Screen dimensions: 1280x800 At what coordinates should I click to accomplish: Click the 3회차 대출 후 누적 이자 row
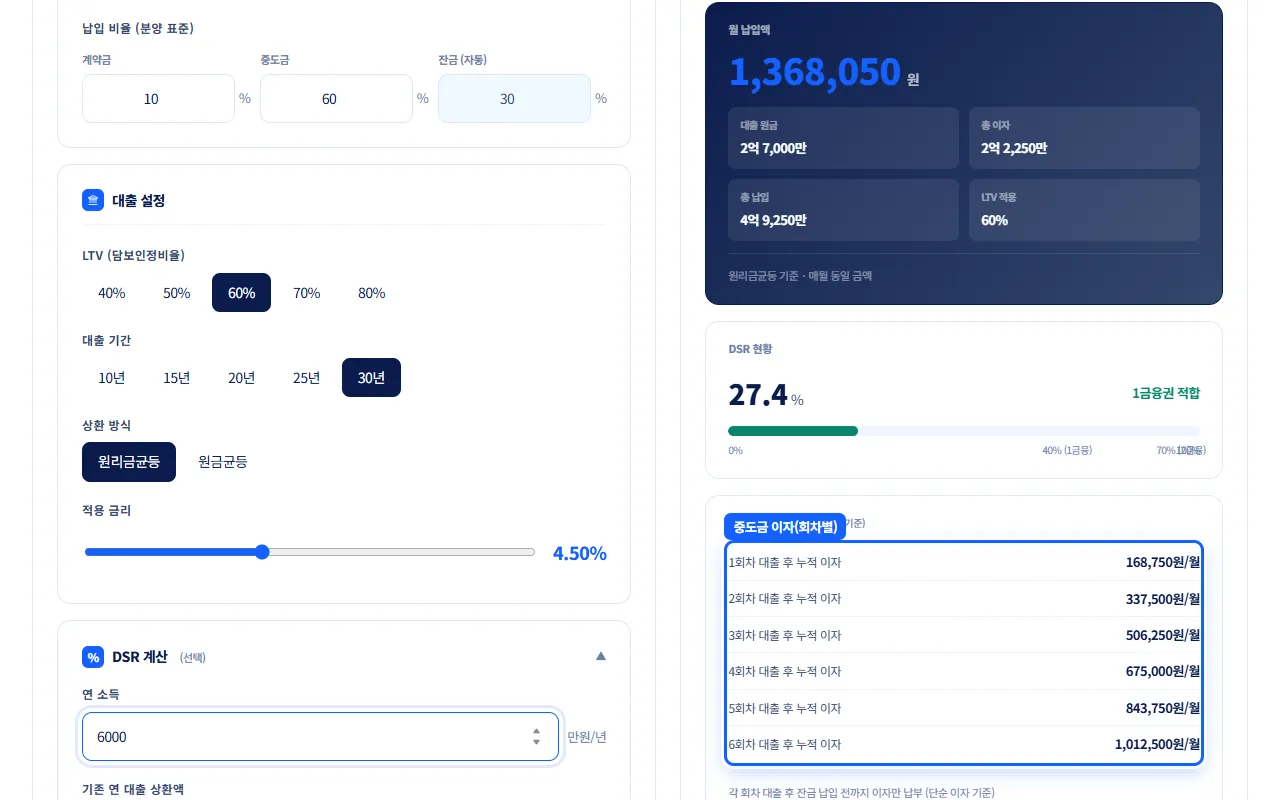(x=964, y=635)
